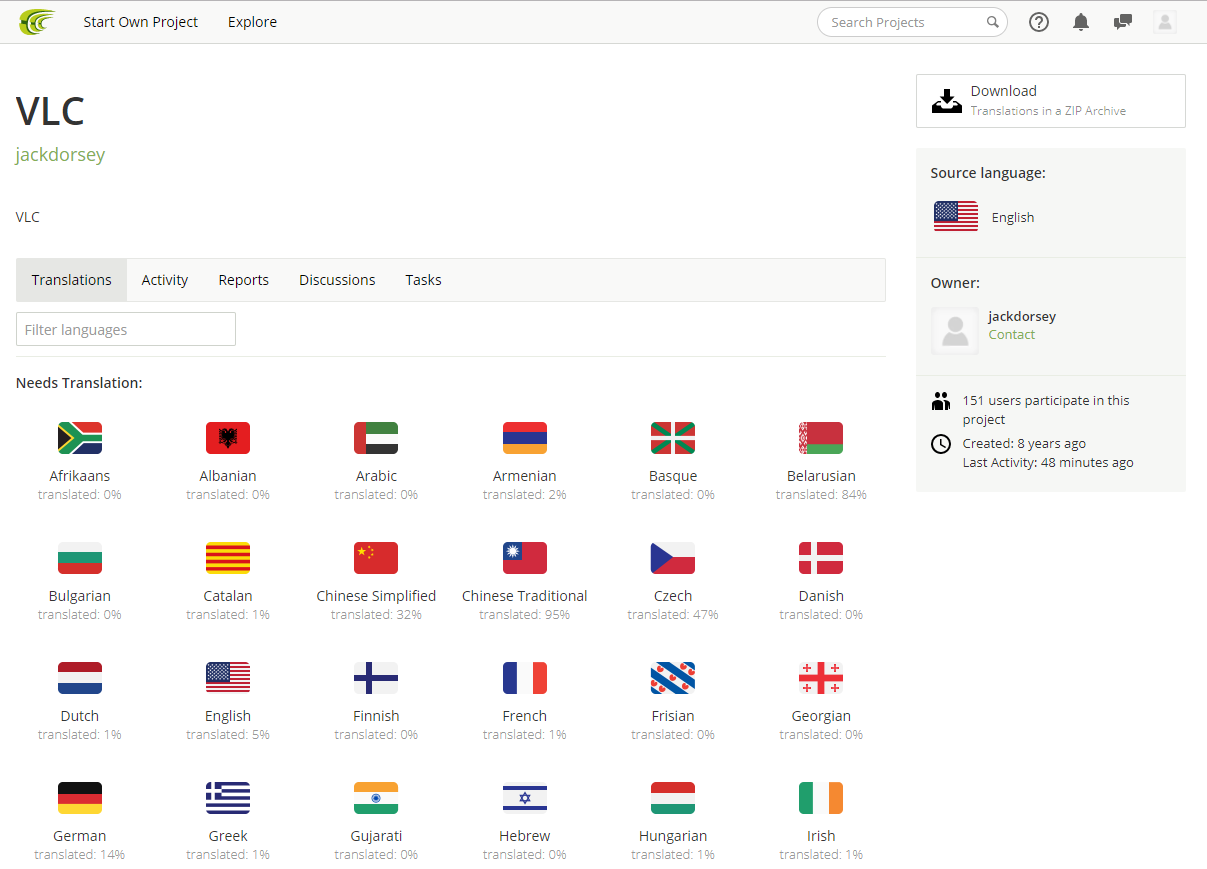Click the Chinese Simplified flag icon
Viewport: 1207px width, 869px height.
tap(376, 558)
